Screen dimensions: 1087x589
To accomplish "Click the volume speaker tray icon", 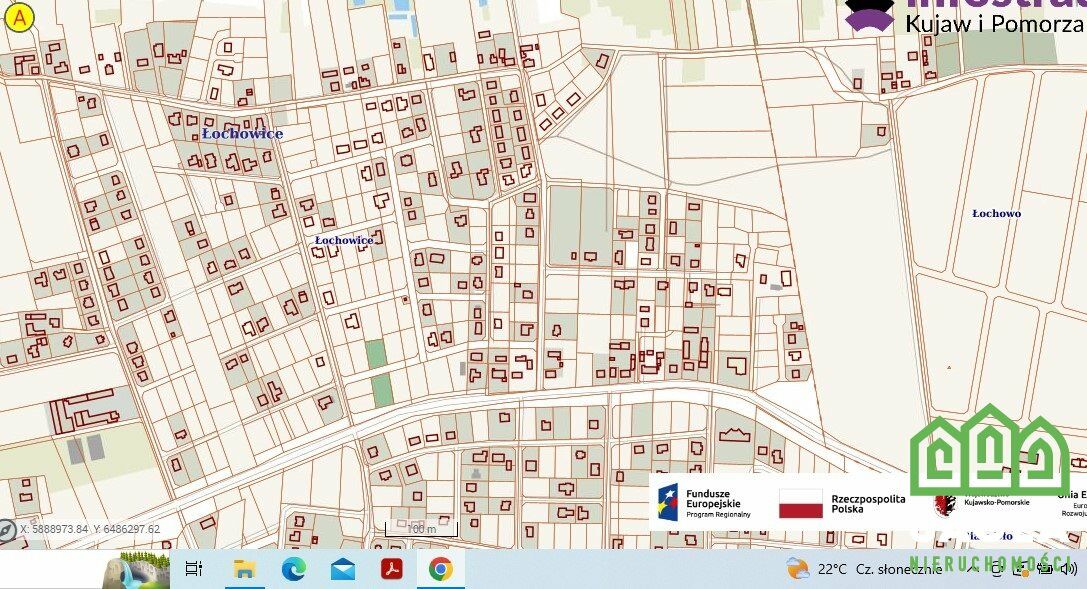I will (1068, 569).
